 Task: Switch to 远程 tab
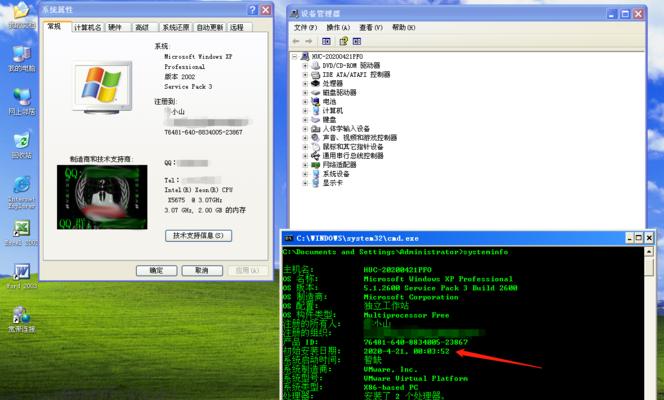(x=238, y=28)
